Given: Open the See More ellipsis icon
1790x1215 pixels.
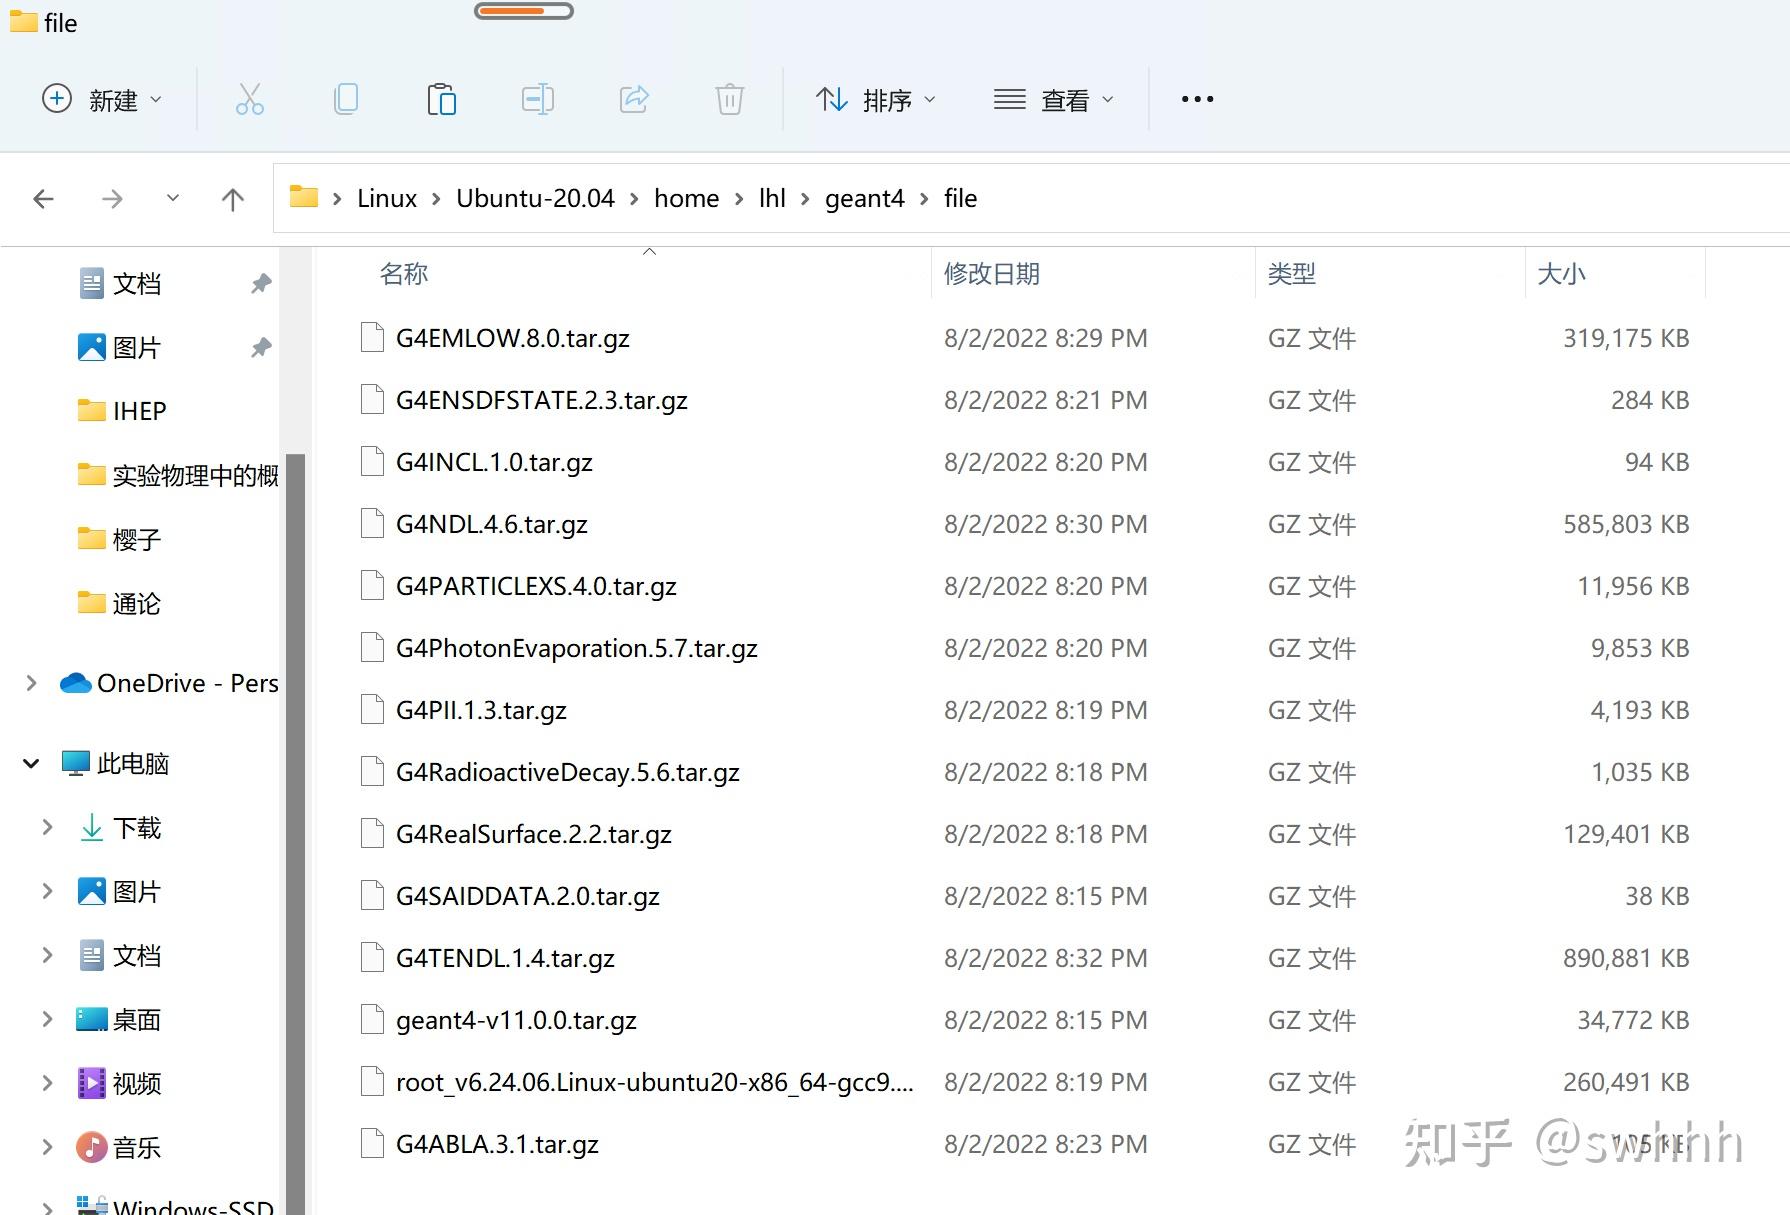Looking at the screenshot, I should point(1196,99).
